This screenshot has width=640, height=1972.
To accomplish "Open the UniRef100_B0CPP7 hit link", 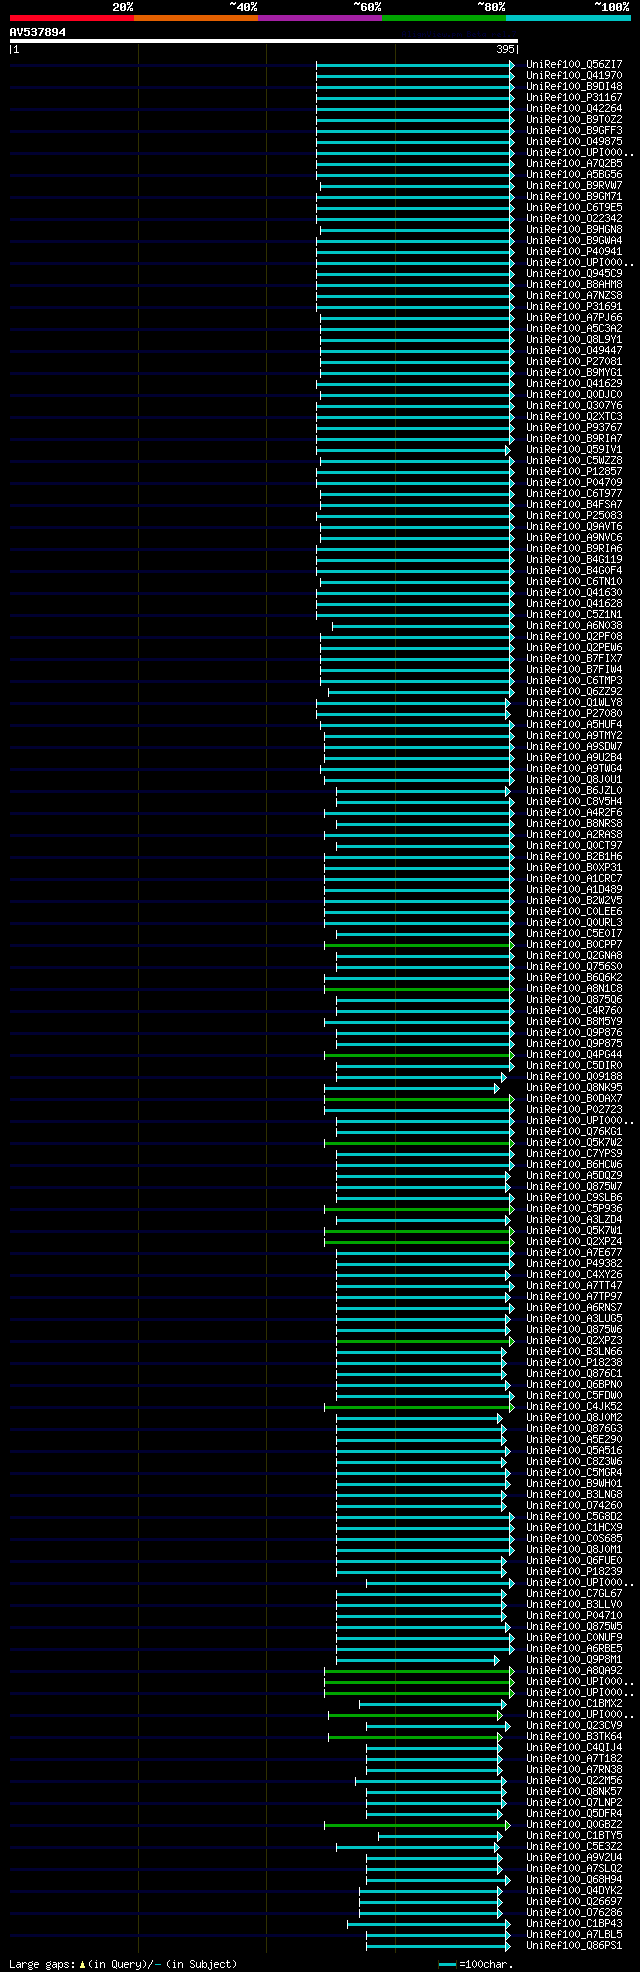I will point(574,944).
